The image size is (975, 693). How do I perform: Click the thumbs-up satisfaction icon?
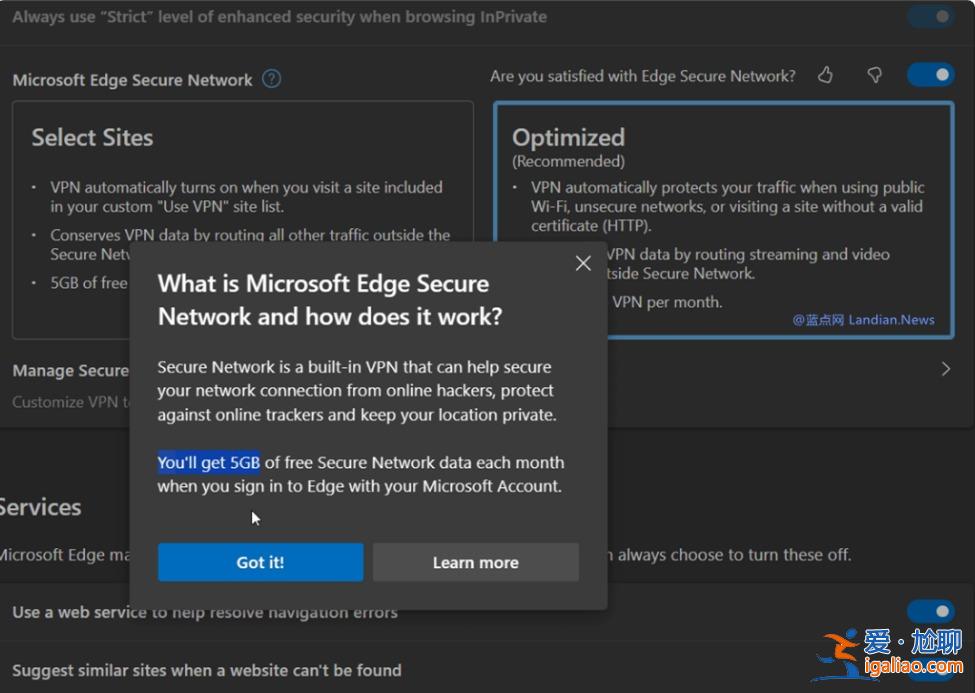pos(825,74)
